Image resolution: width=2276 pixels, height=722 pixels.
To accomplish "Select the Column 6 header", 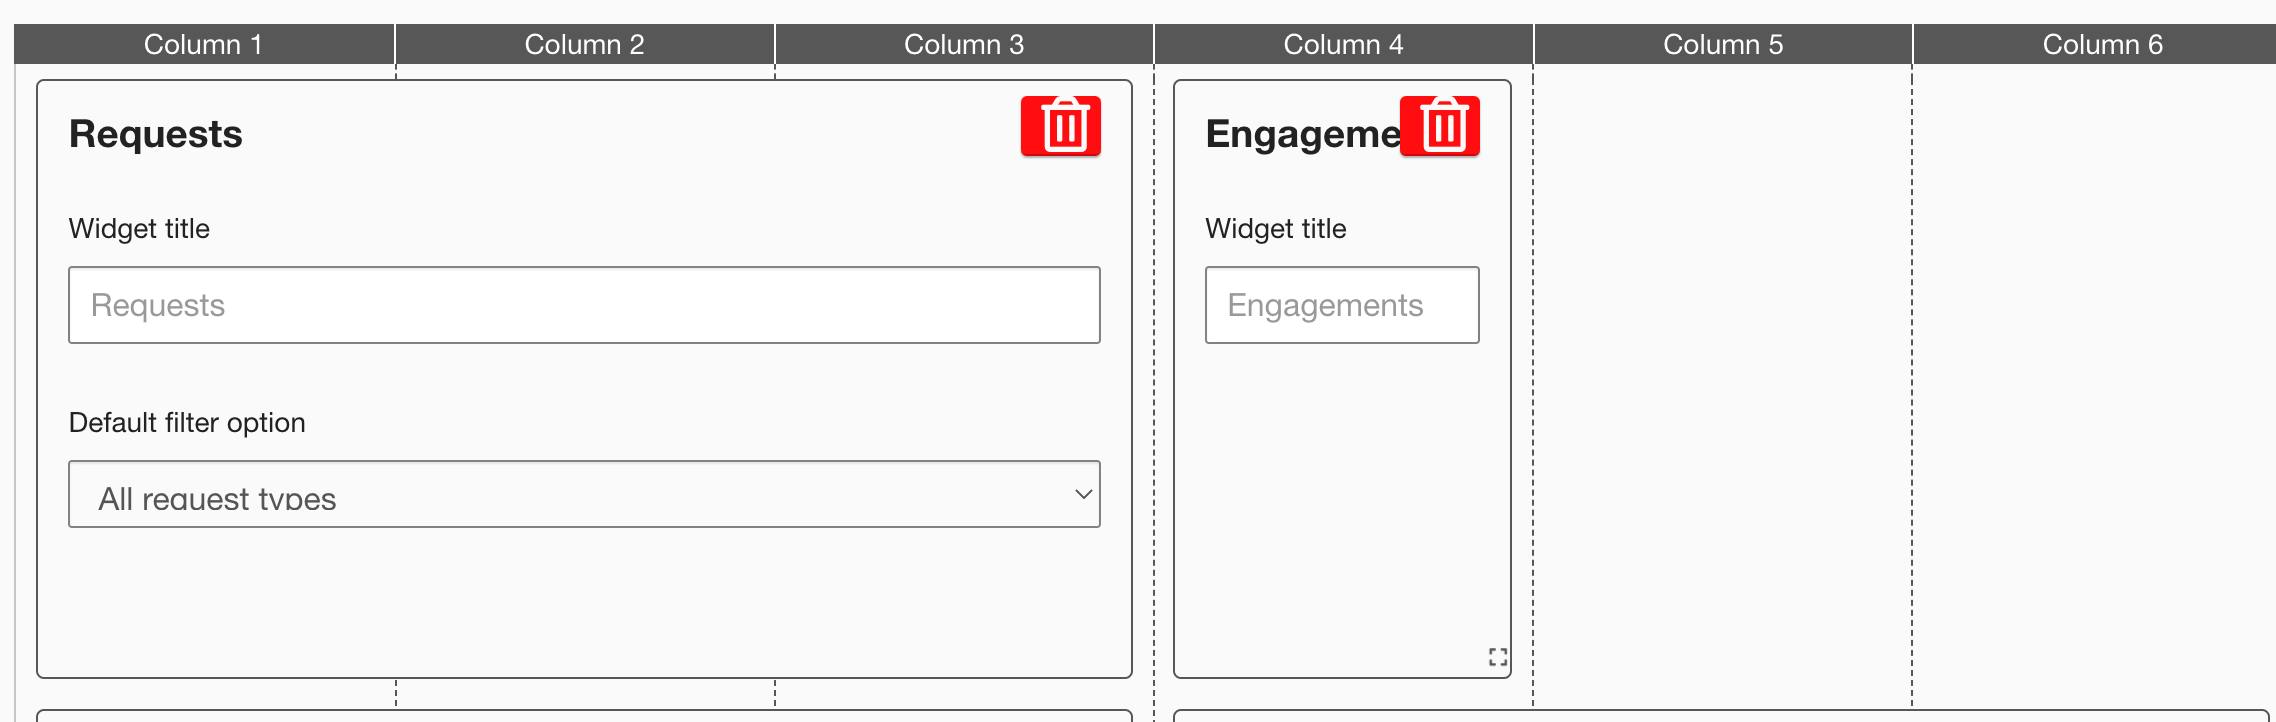I will coord(2102,45).
